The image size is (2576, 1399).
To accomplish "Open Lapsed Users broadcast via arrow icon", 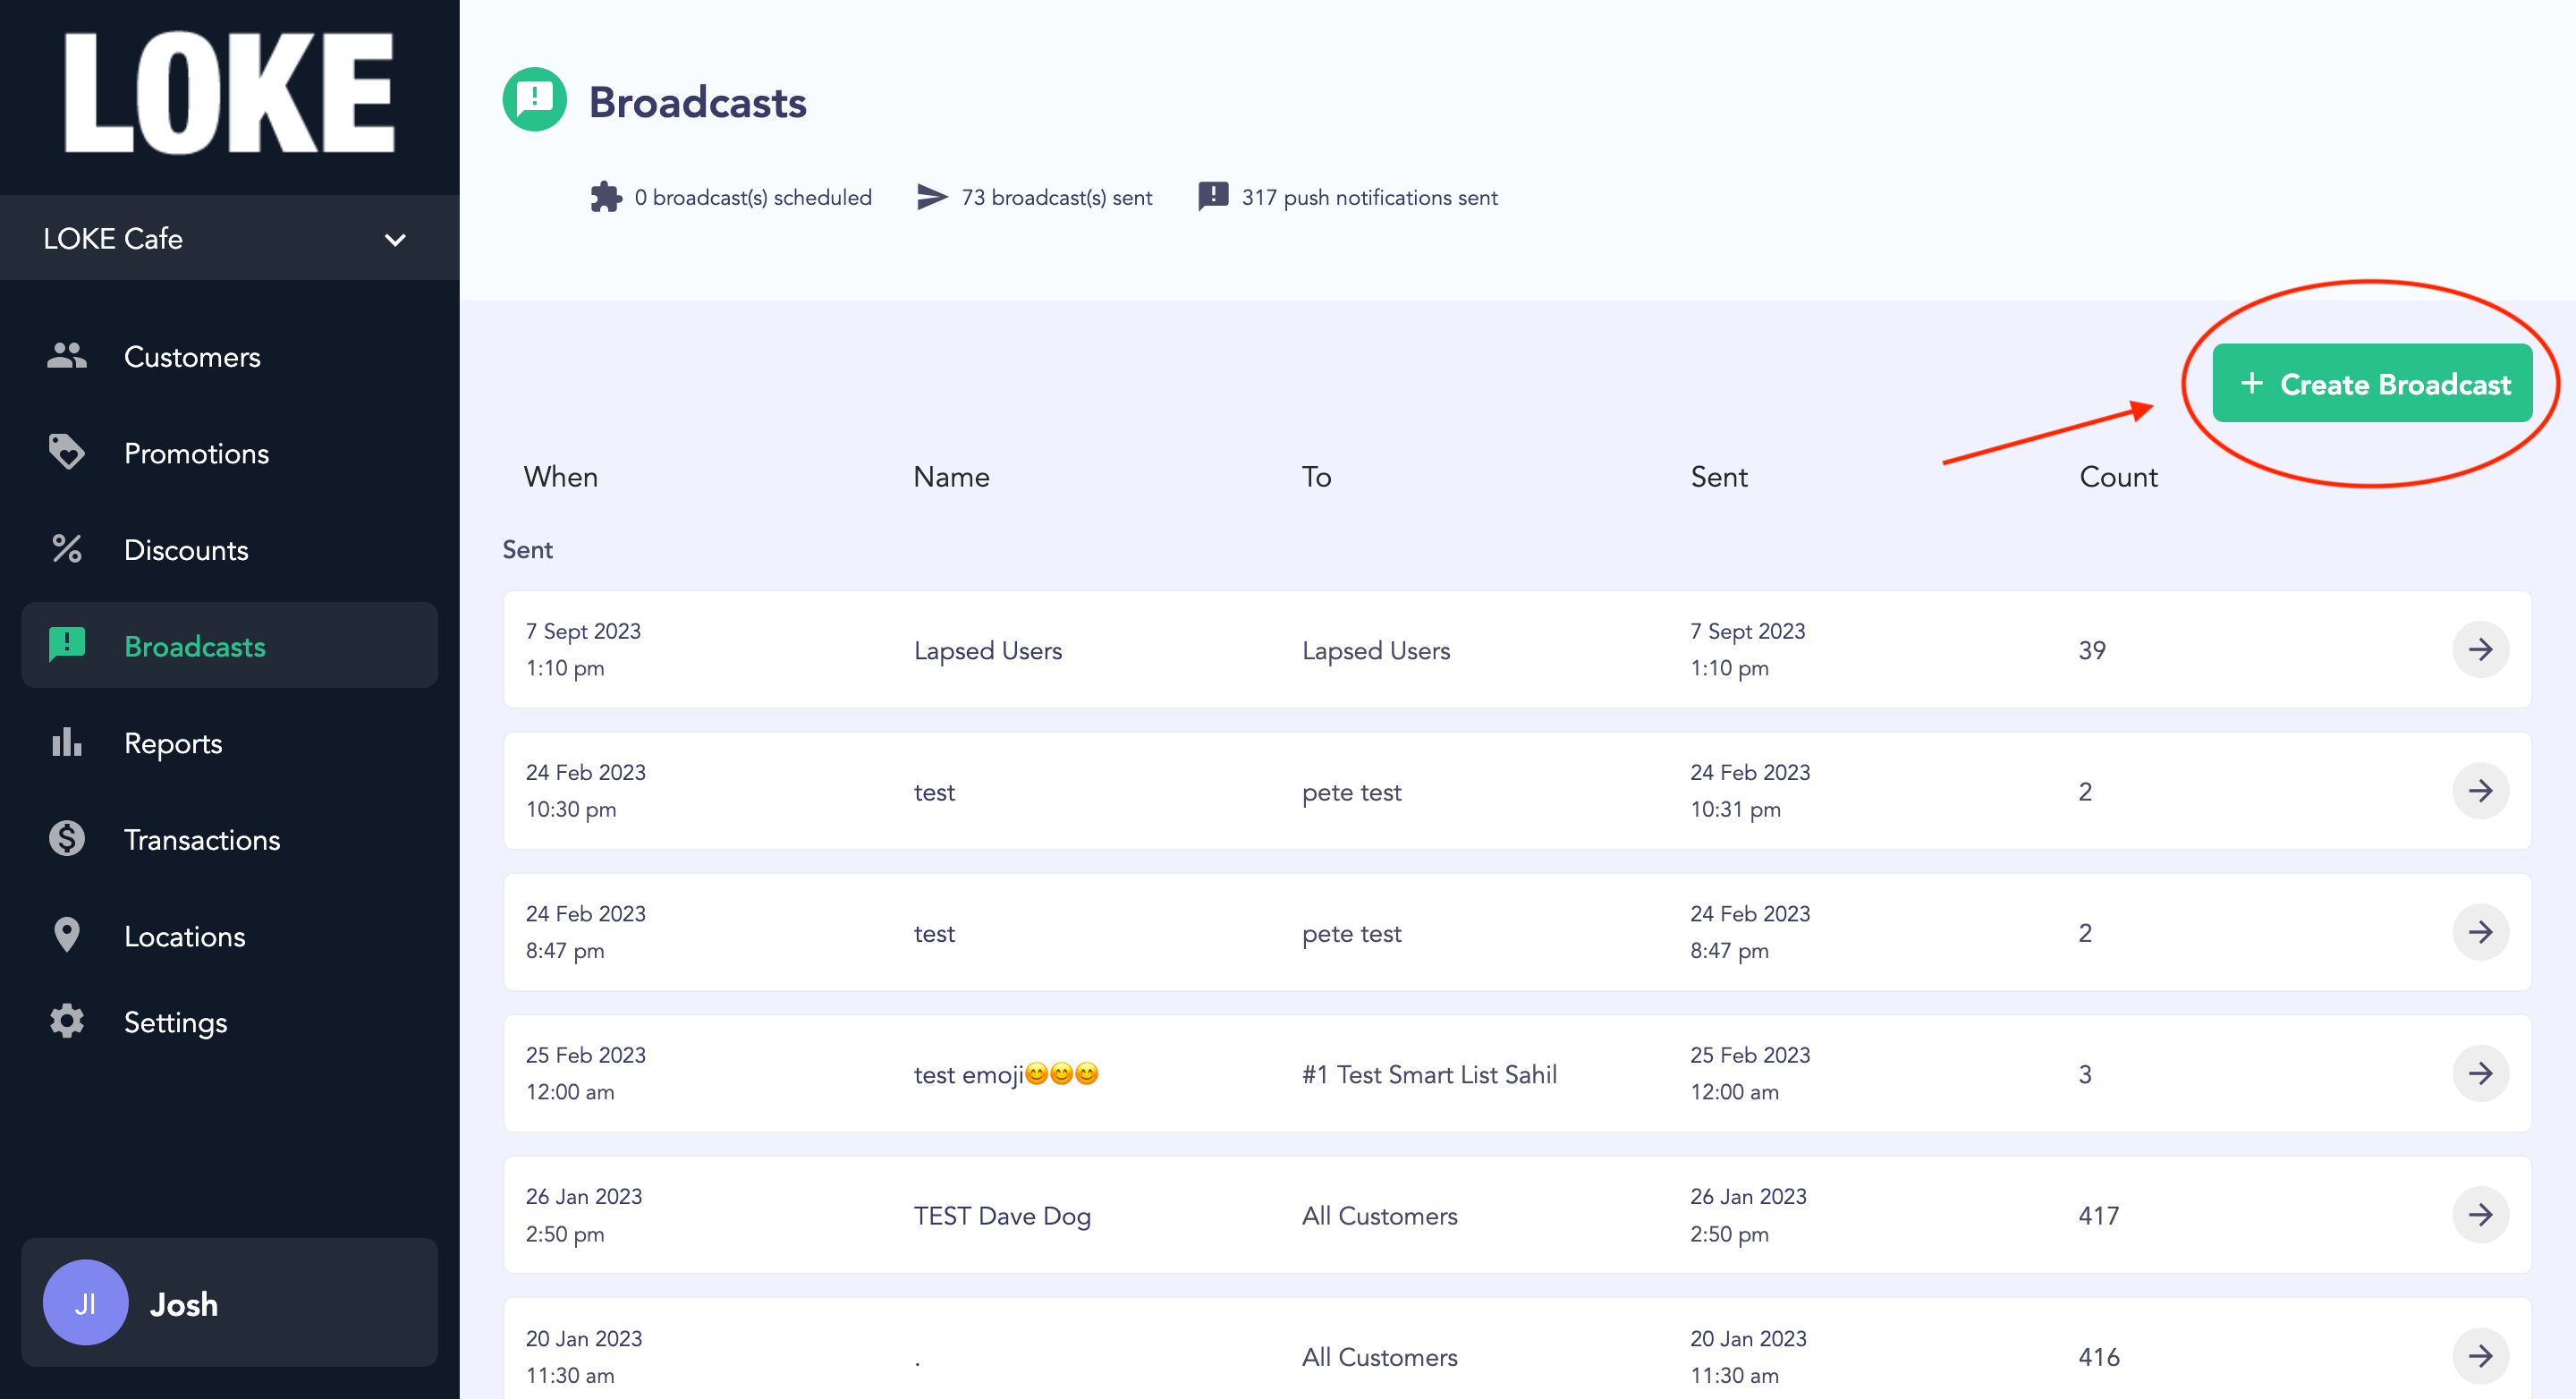I will [2480, 650].
